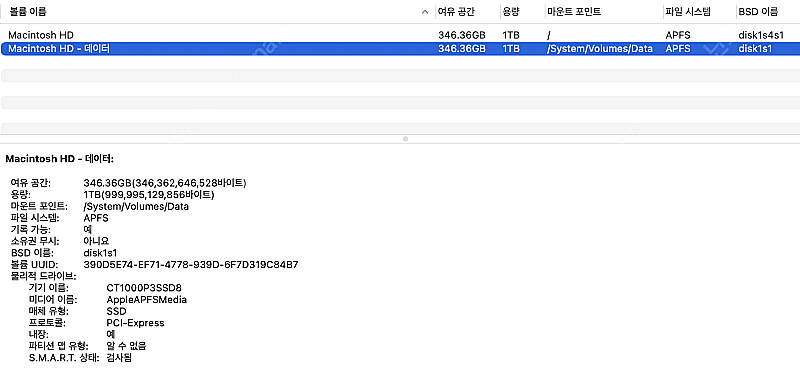Image resolution: width=800 pixels, height=372 pixels.
Task: Click the 물리적 드라이브: label
Action: point(43,277)
